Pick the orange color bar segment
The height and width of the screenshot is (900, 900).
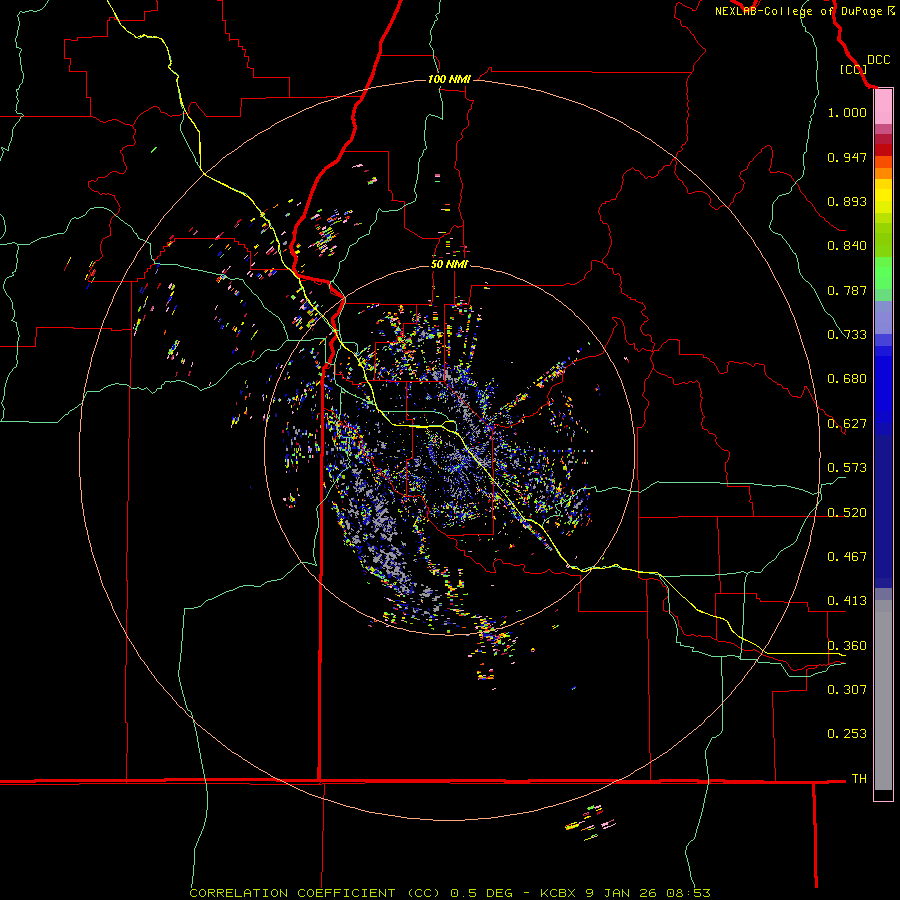click(883, 173)
